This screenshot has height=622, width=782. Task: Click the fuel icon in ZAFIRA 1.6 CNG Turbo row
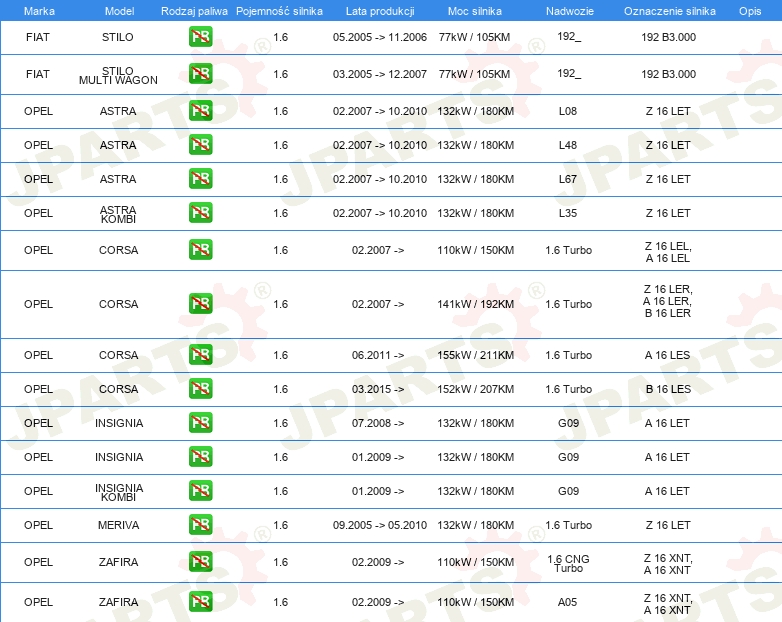[x=200, y=562]
